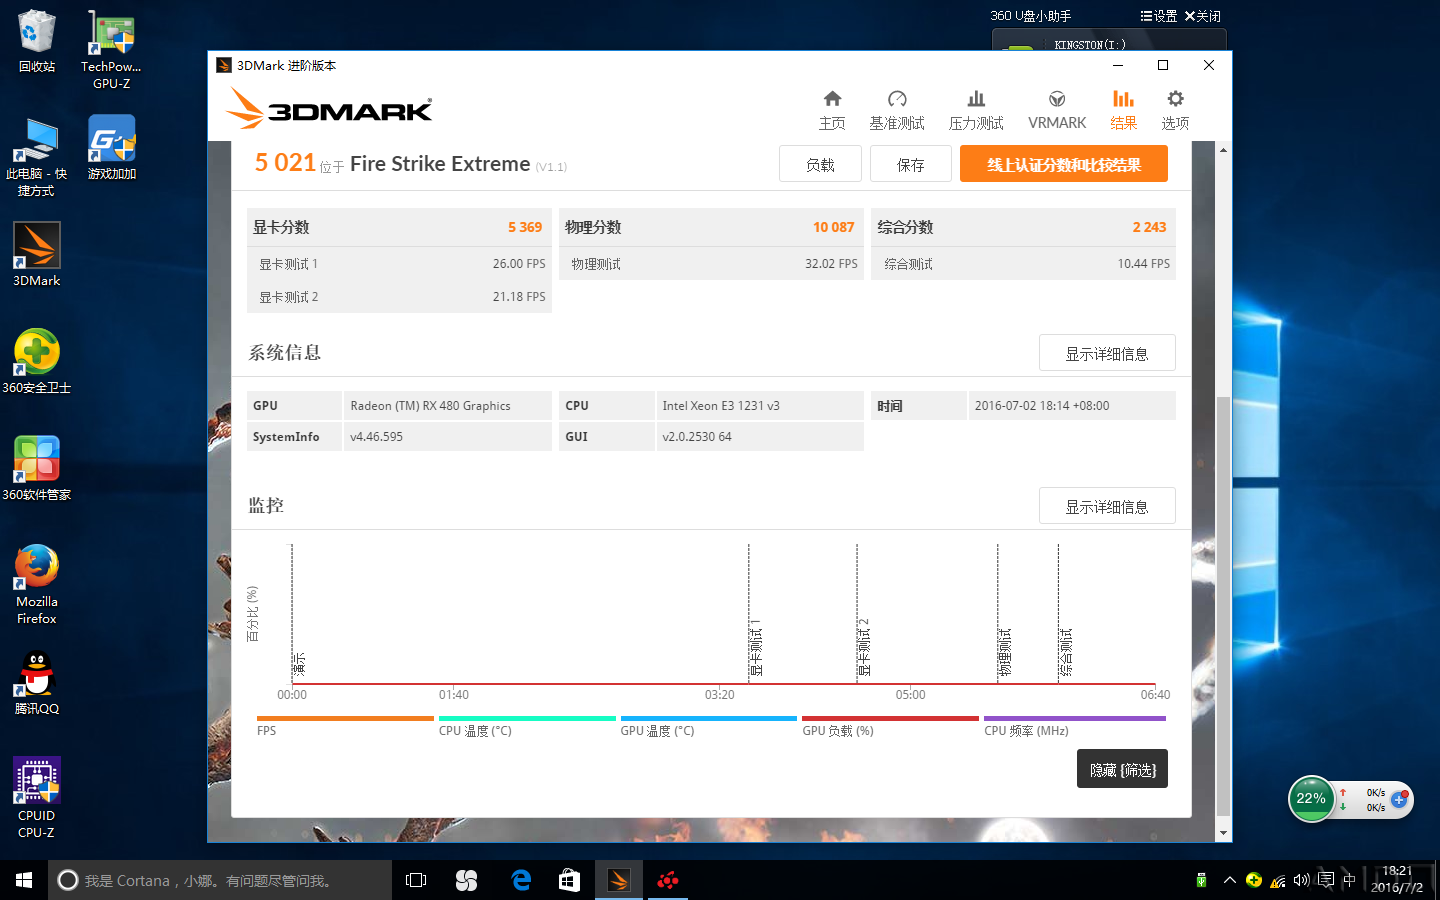Click the 隐藏 [筛选] filter button
The height and width of the screenshot is (900, 1440).
pyautogui.click(x=1122, y=769)
